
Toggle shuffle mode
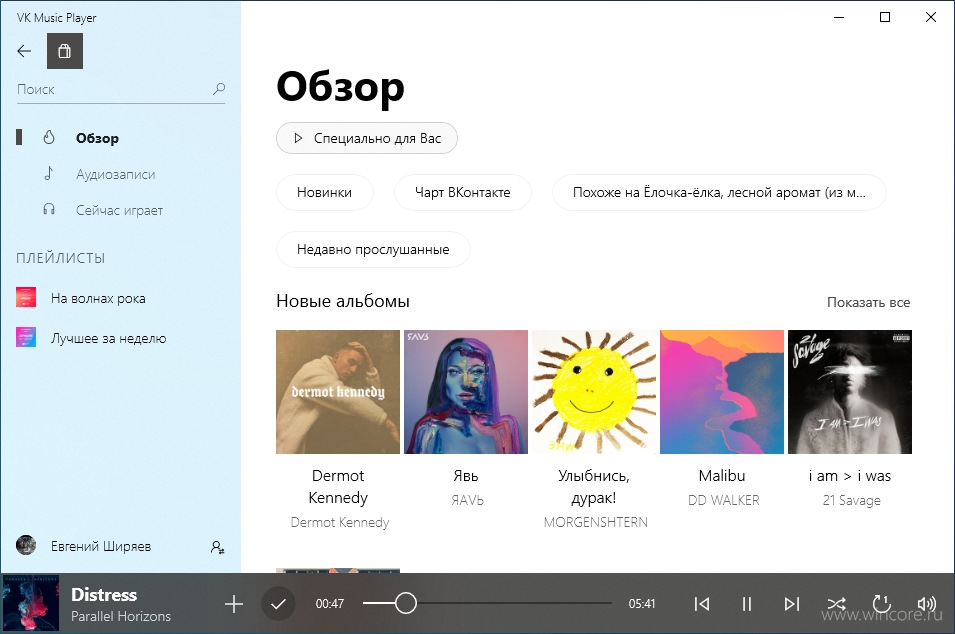836,604
